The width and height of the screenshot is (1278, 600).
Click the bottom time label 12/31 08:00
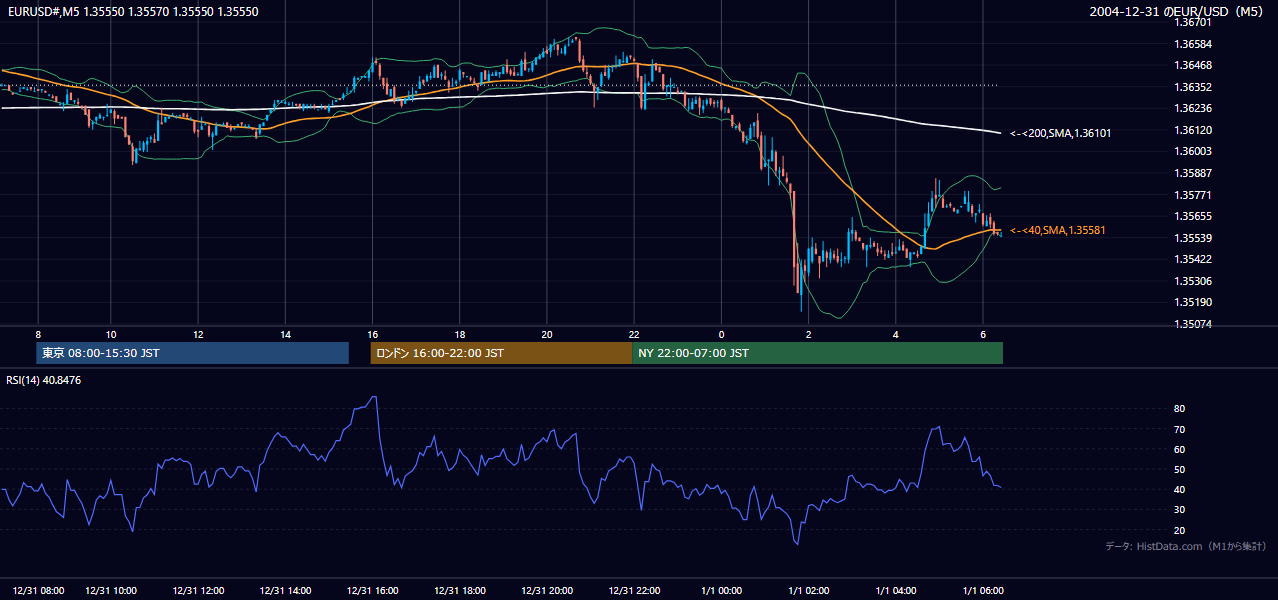tap(39, 590)
